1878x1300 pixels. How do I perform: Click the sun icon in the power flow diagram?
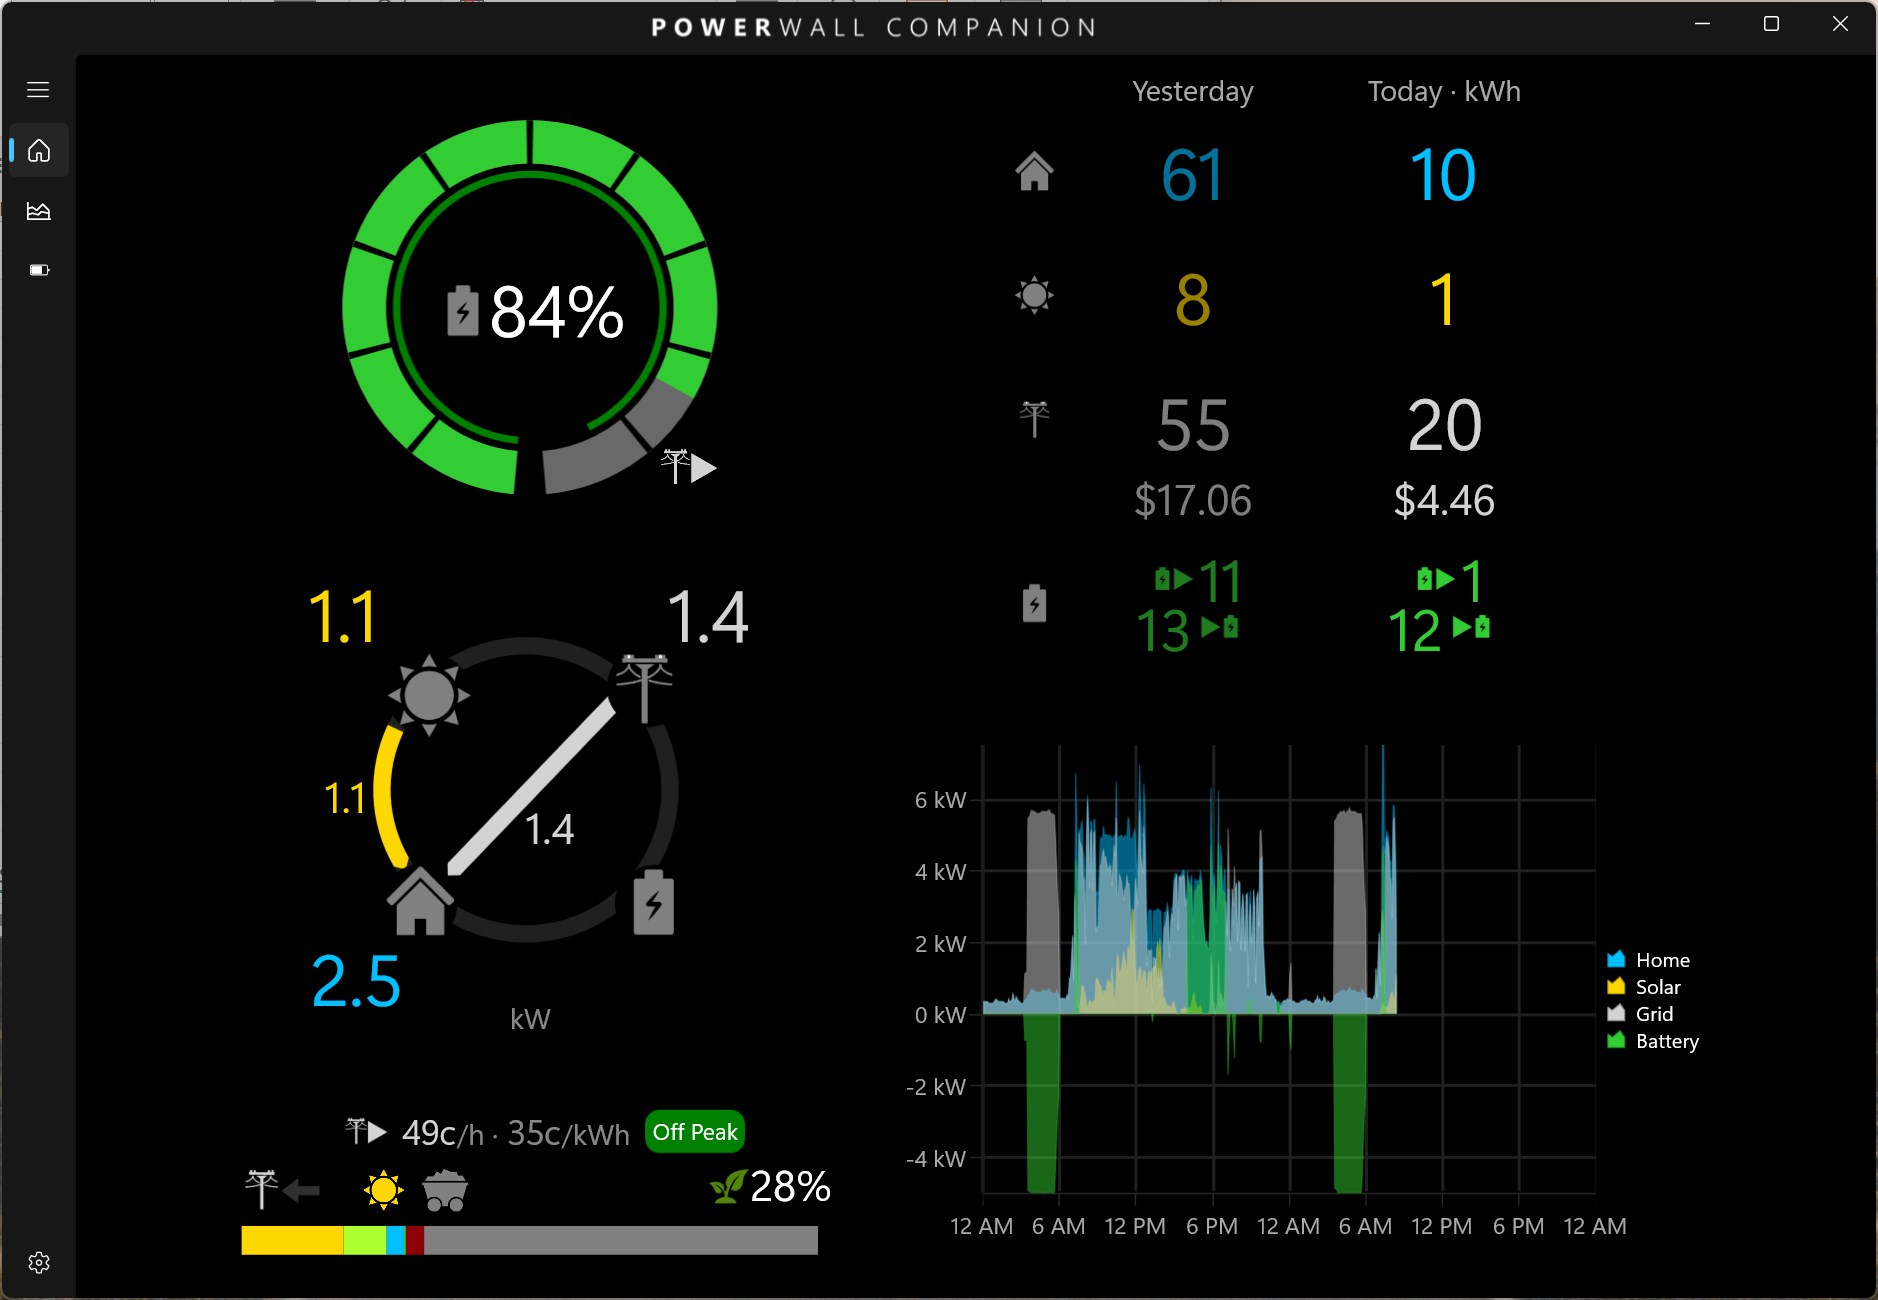(427, 695)
